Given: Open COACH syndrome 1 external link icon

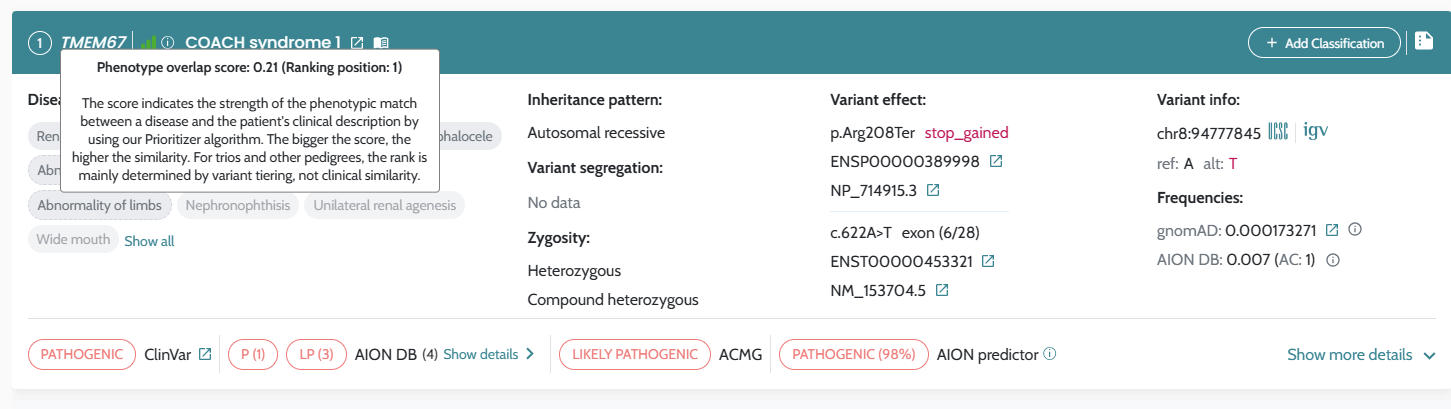Looking at the screenshot, I should click(358, 43).
